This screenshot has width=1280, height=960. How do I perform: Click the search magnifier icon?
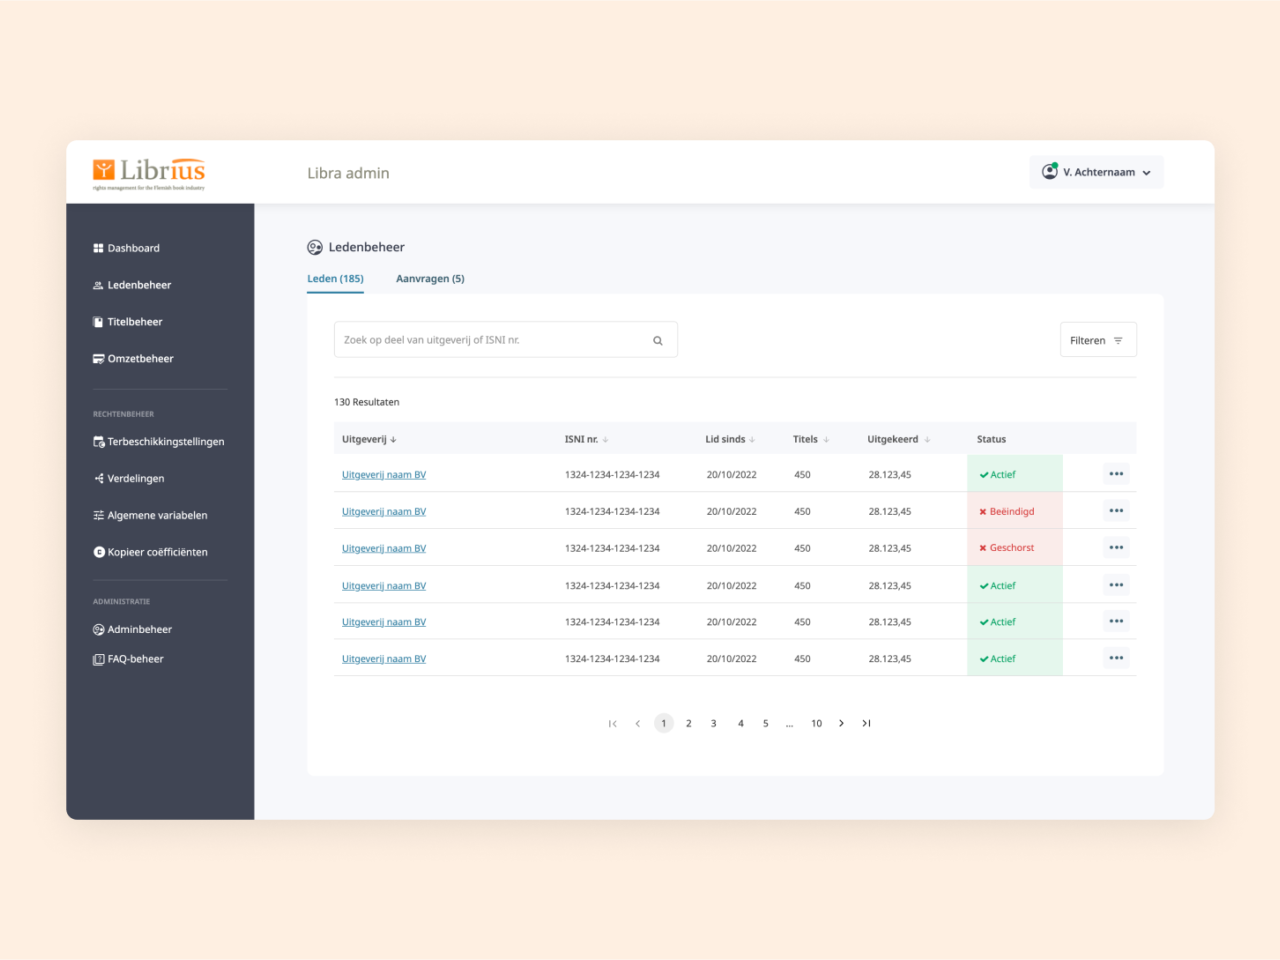pyautogui.click(x=657, y=339)
